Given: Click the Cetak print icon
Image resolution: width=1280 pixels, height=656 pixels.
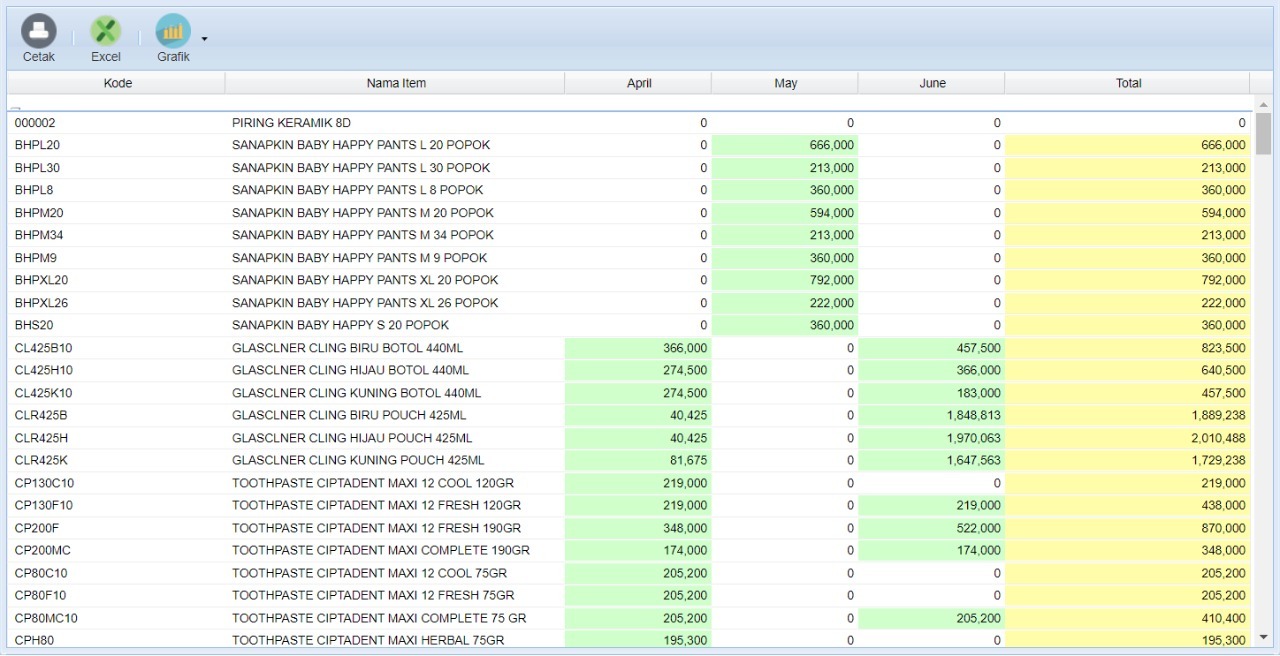Looking at the screenshot, I should [x=39, y=32].
